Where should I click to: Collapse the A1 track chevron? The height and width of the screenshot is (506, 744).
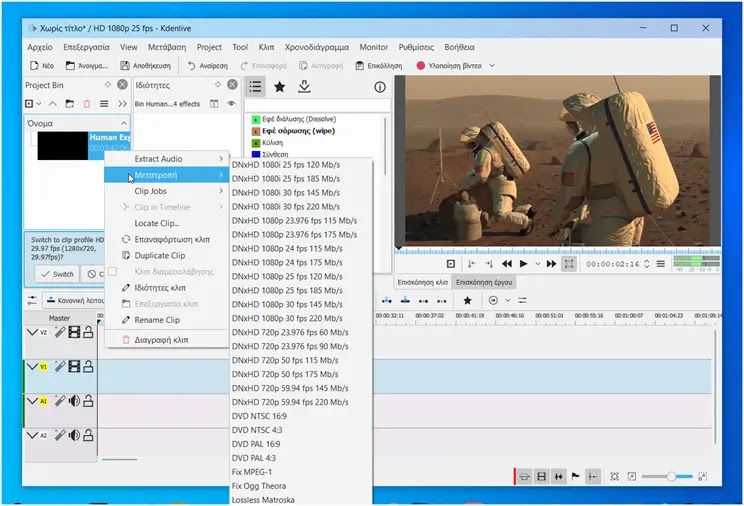point(32,401)
